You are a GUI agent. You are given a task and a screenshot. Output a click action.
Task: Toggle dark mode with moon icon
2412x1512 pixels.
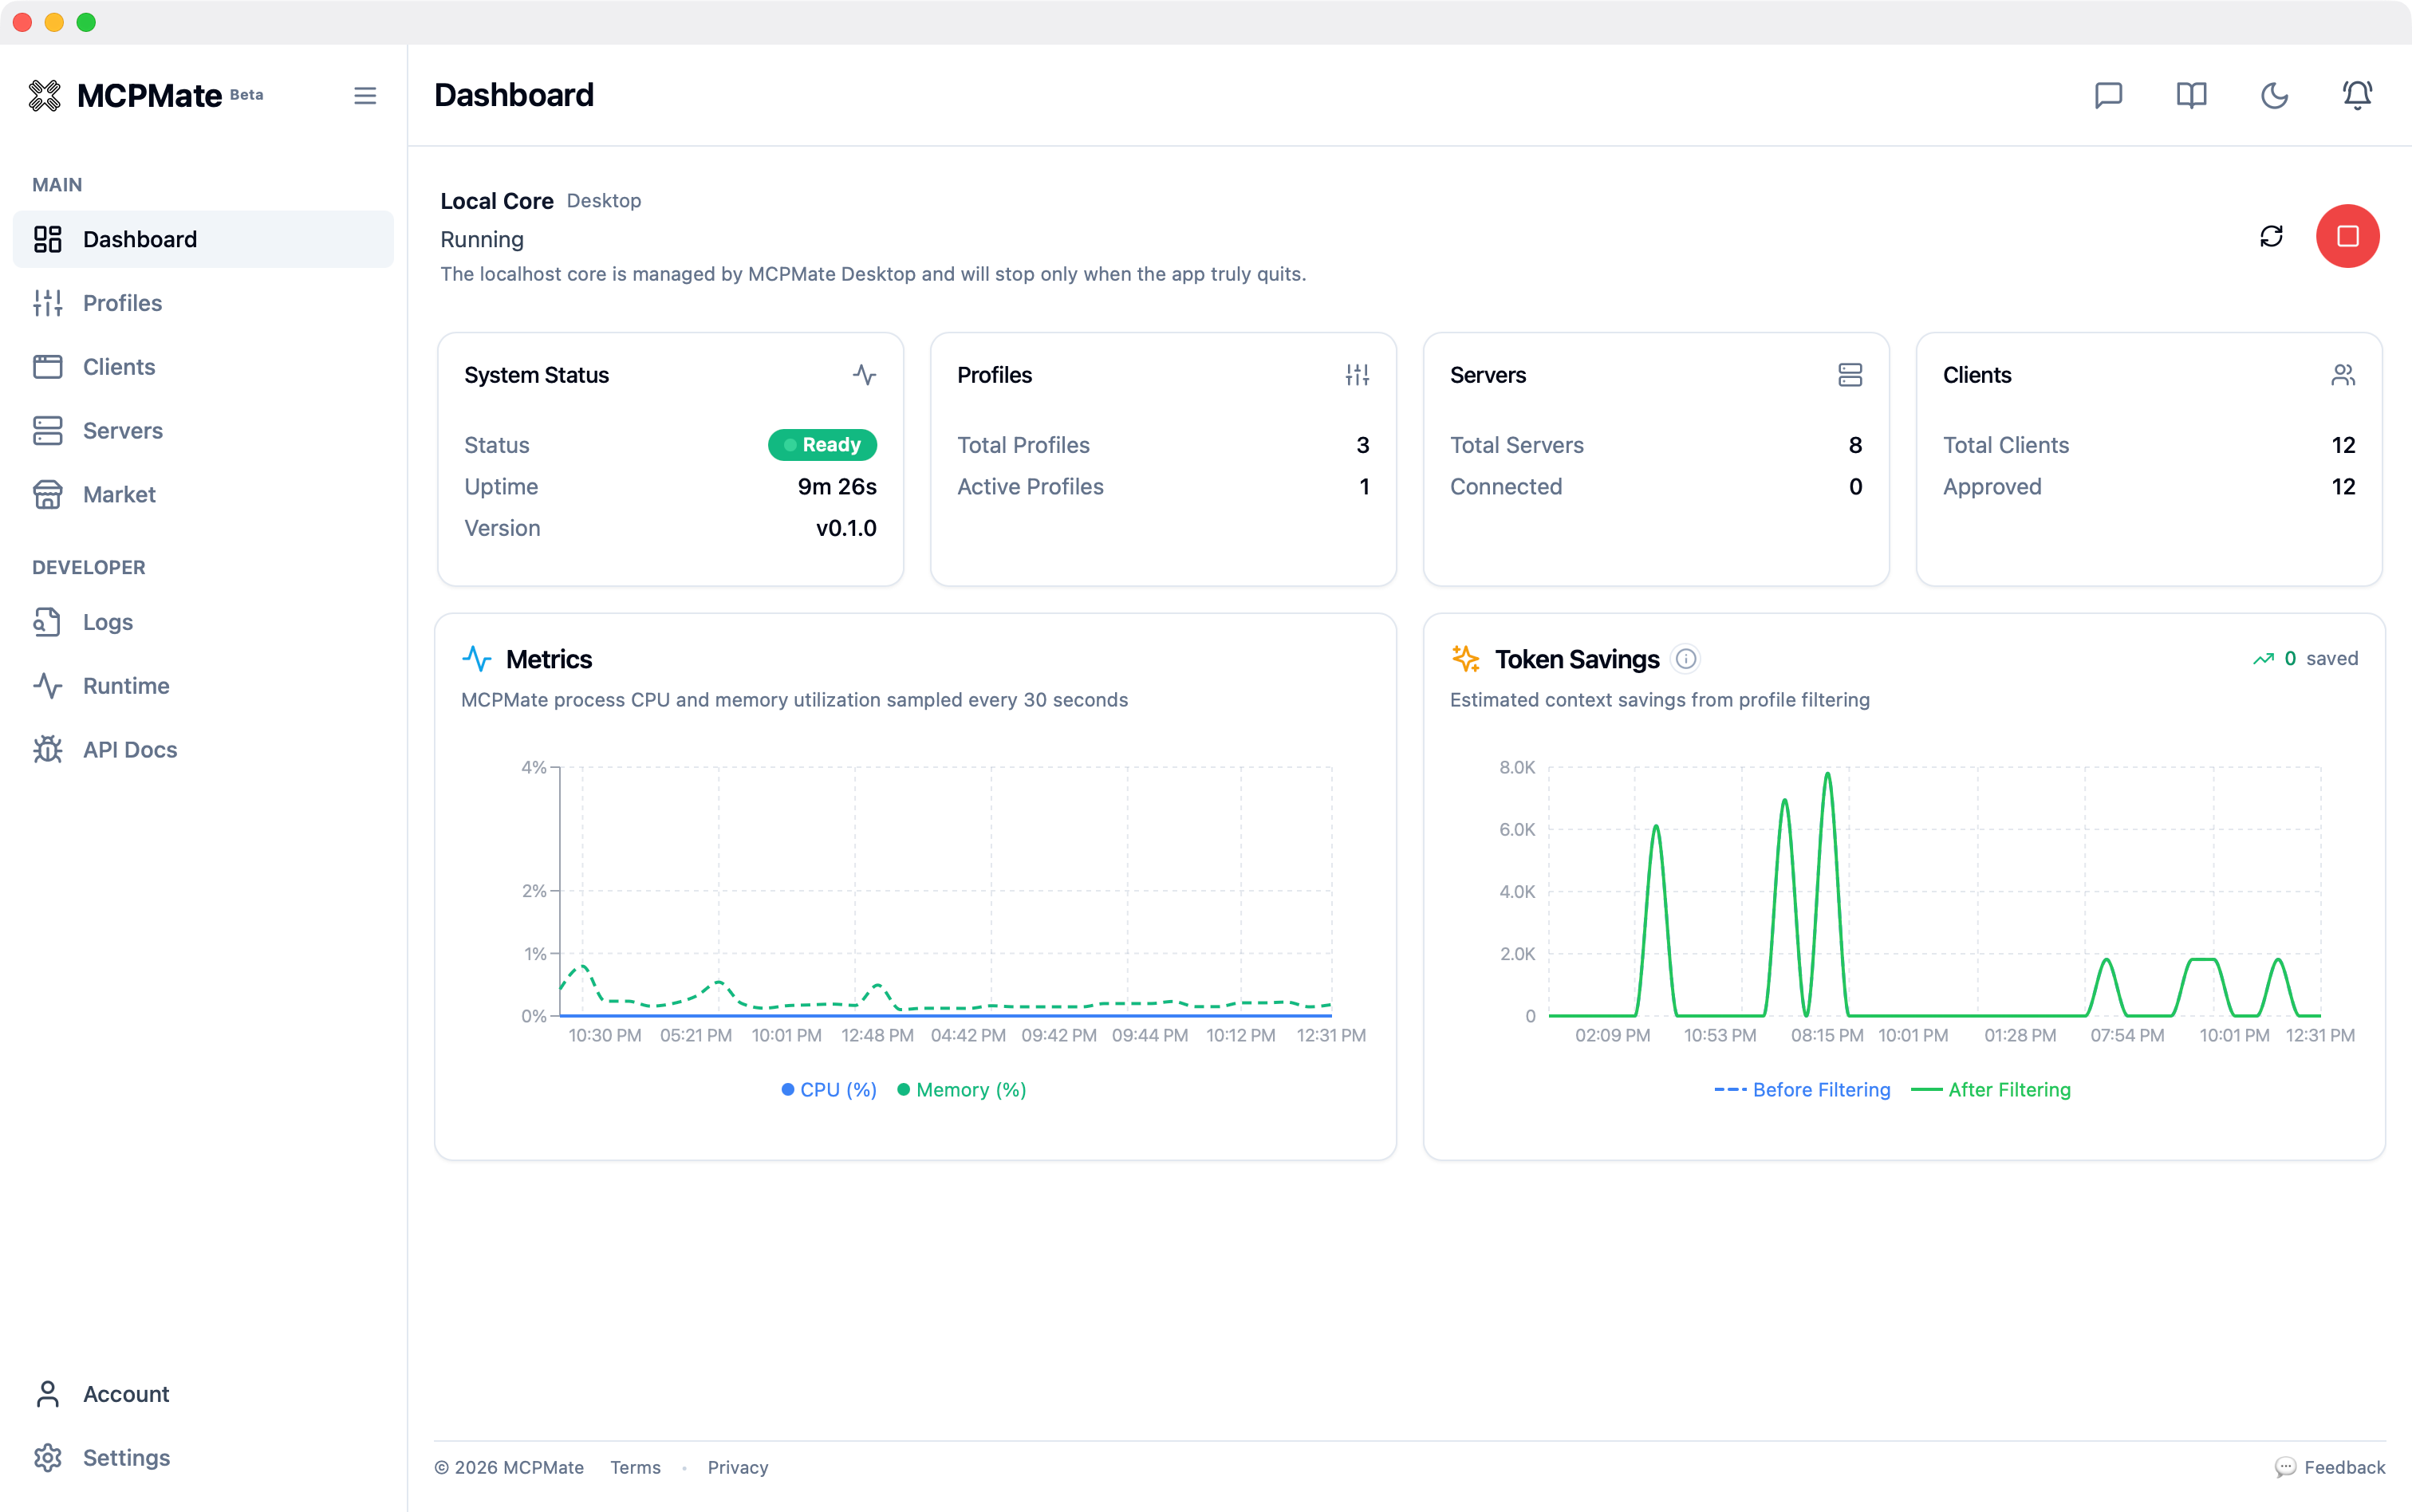coord(2275,95)
